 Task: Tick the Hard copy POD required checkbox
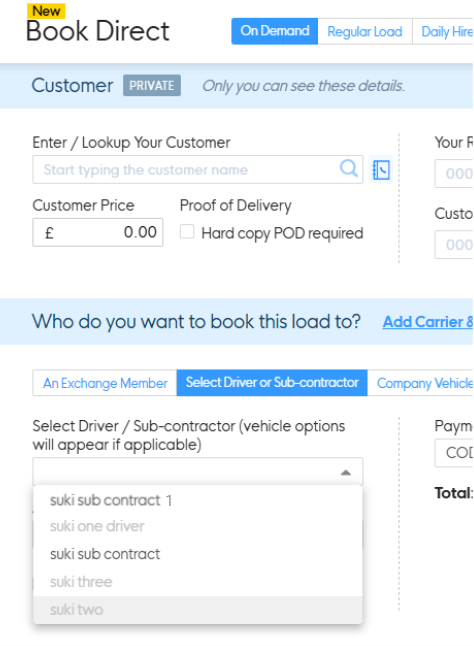187,232
